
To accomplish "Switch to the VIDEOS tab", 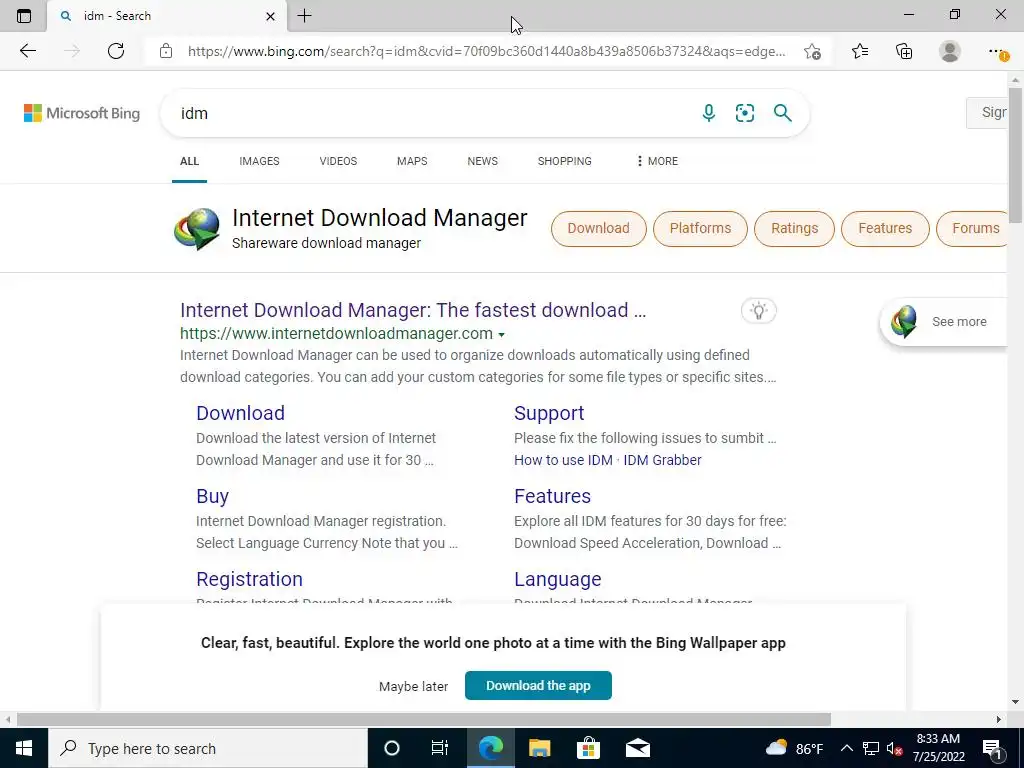I will [338, 161].
